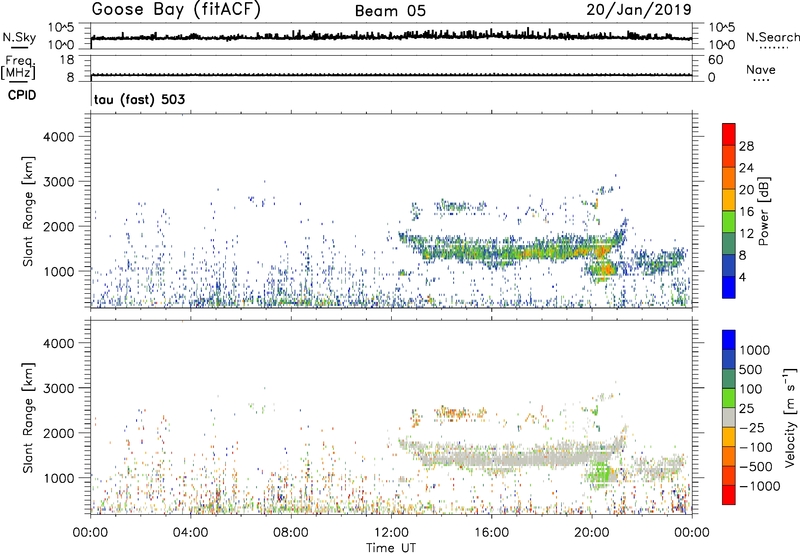The width and height of the screenshot is (800, 554).
Task: Click the '18' tick on the frequency axis
Action: coord(67,60)
